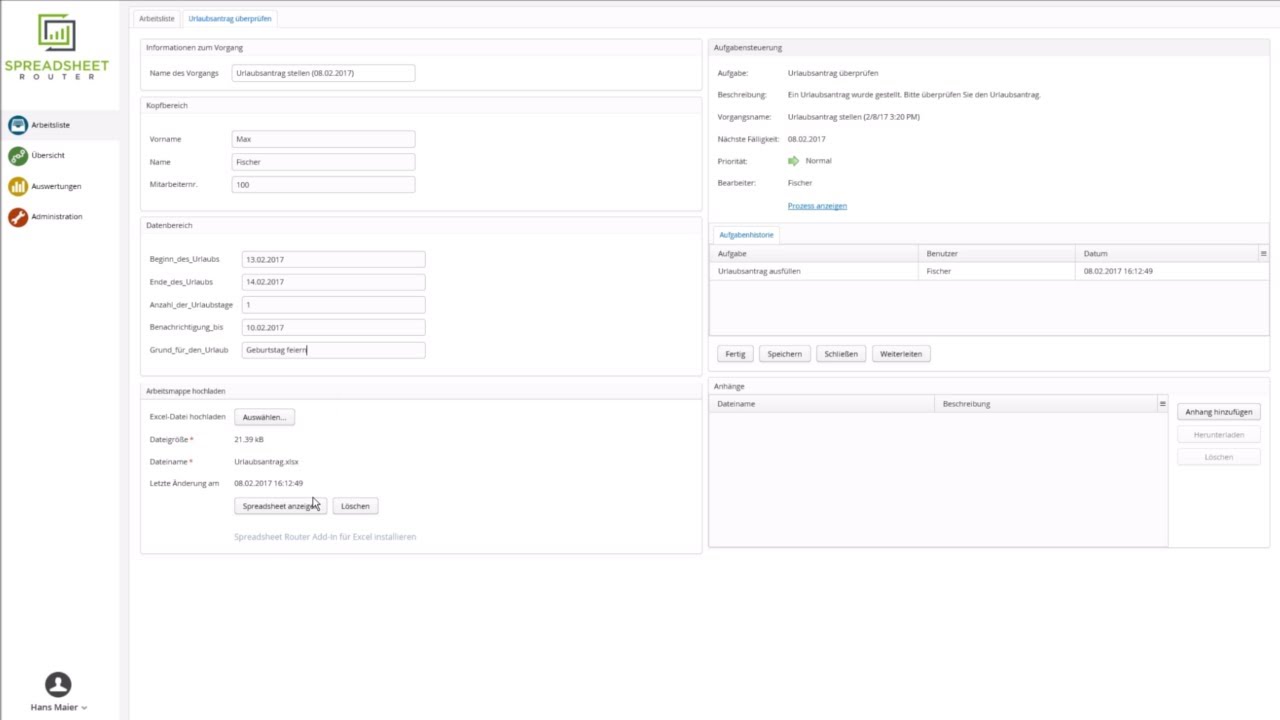Click Anhang hinzufügen button
The width and height of the screenshot is (1280, 720).
click(1218, 412)
